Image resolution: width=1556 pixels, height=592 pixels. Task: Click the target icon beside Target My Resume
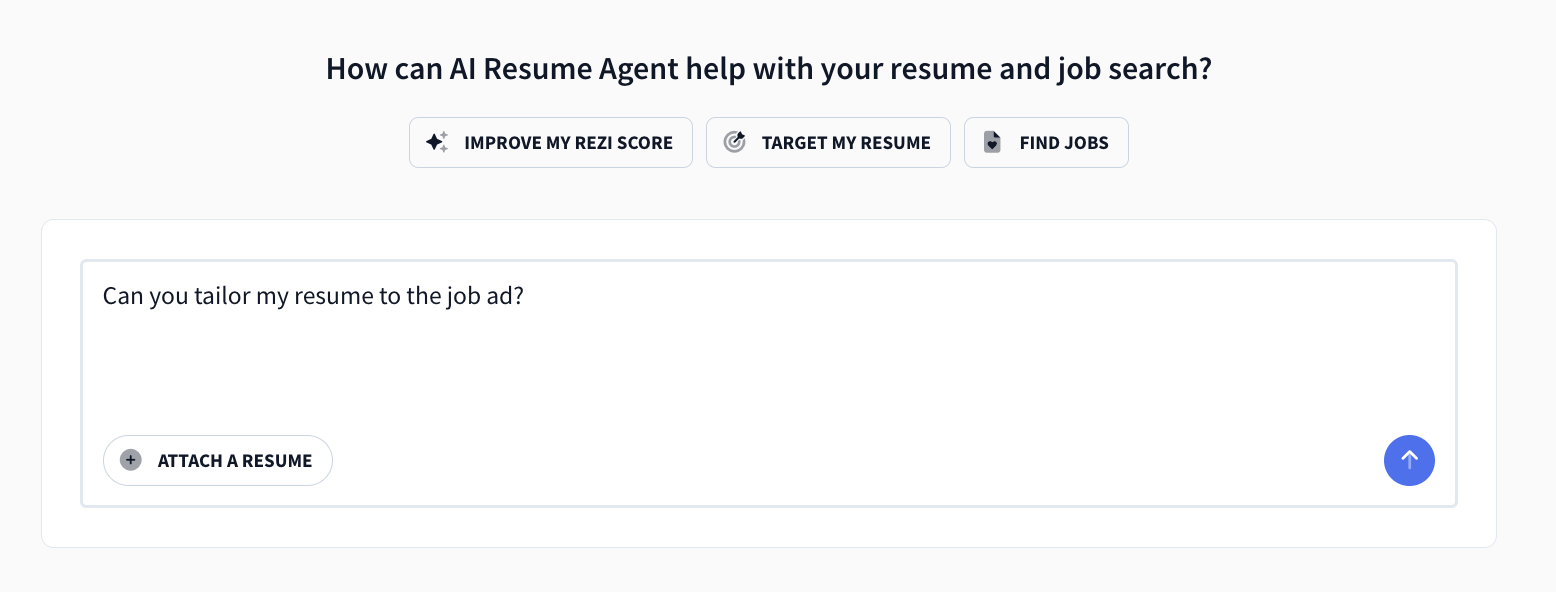click(734, 142)
